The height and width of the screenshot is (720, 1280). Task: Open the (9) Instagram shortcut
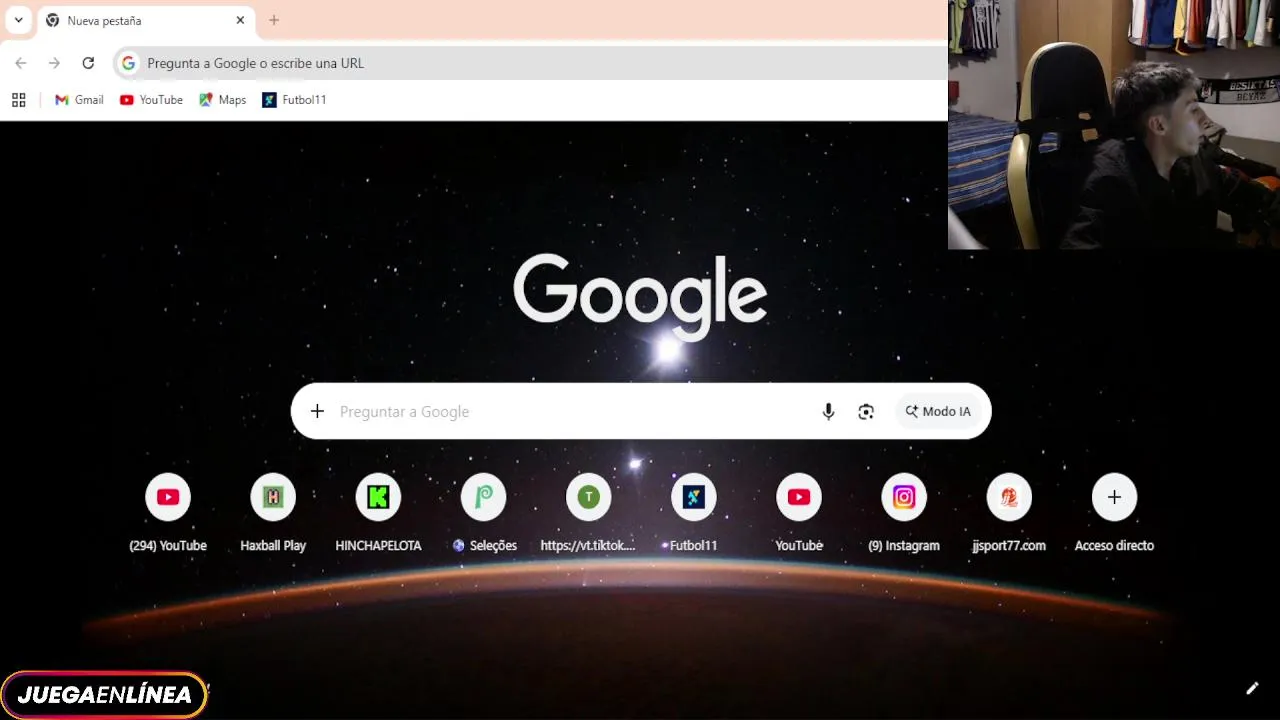(x=904, y=514)
